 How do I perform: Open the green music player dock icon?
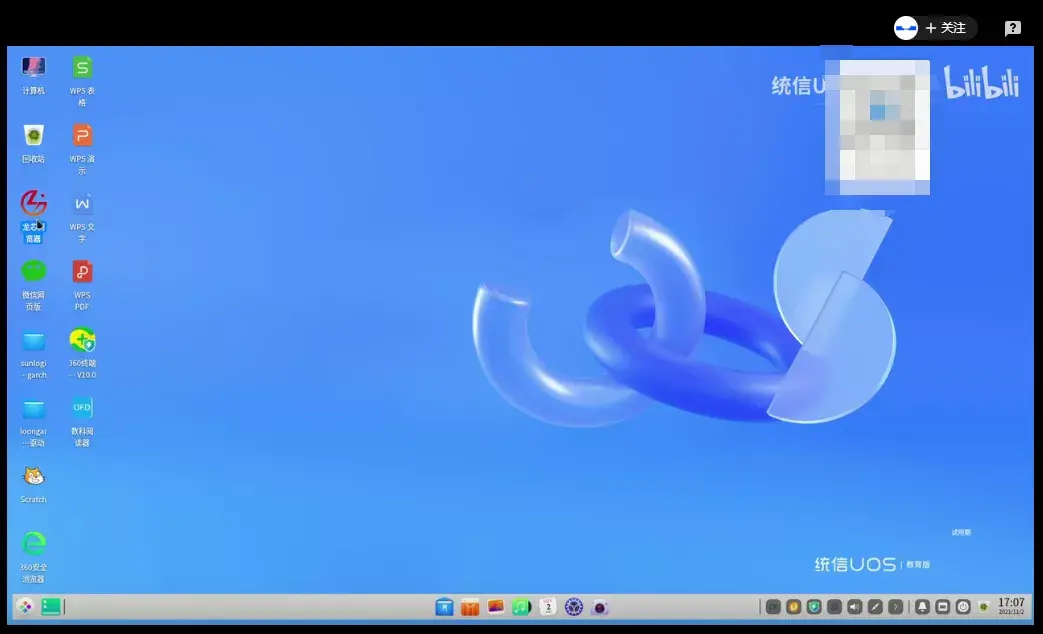pyautogui.click(x=522, y=607)
